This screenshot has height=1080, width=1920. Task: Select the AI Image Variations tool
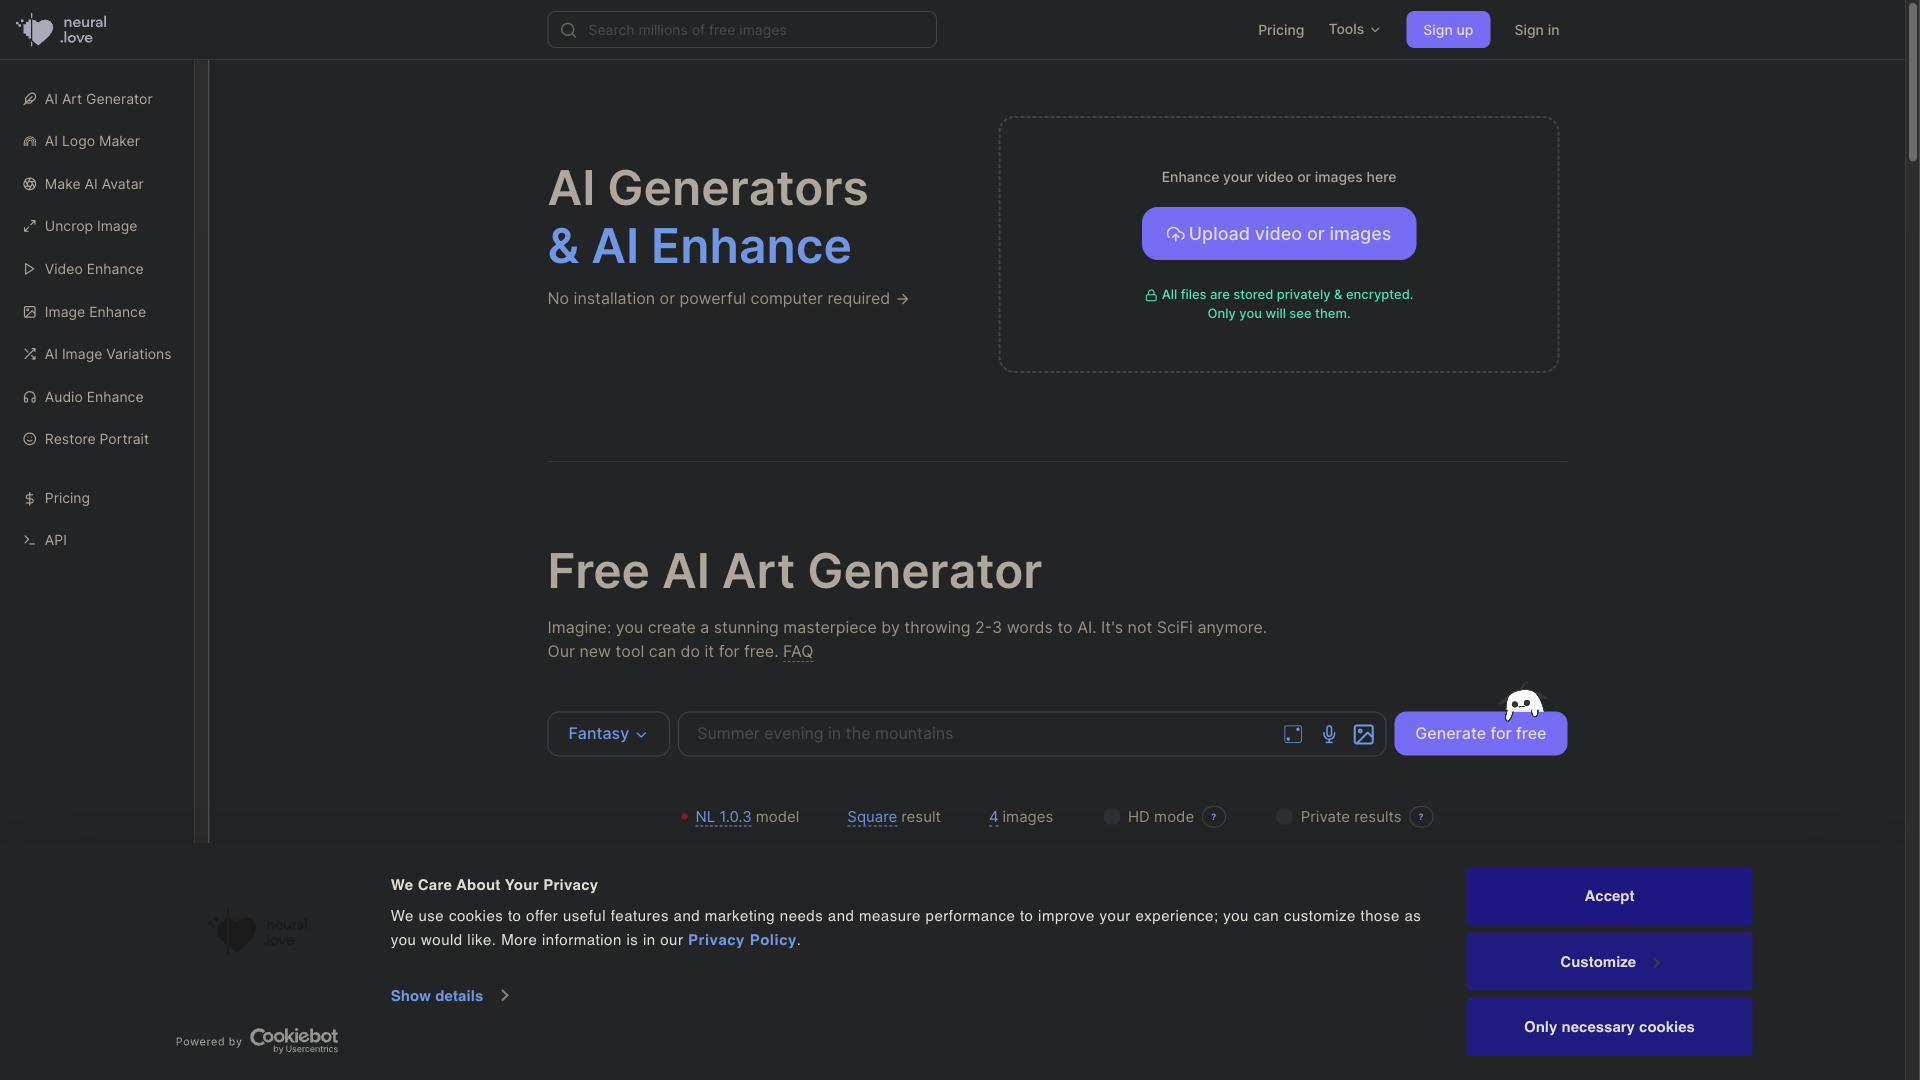[108, 355]
